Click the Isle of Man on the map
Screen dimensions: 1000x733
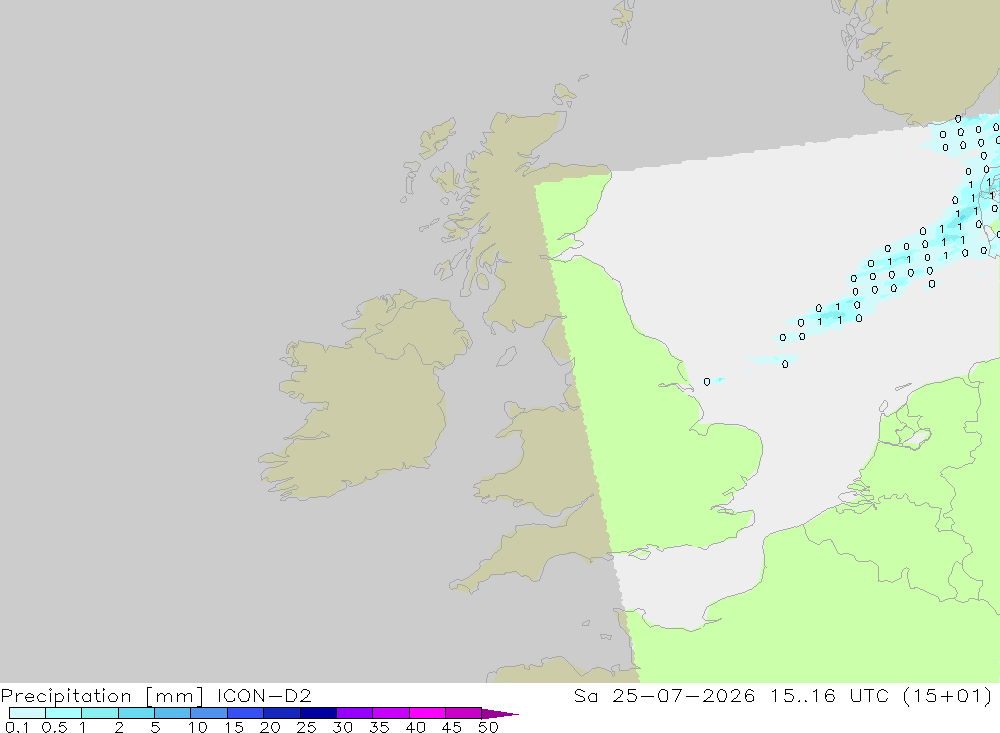click(506, 356)
